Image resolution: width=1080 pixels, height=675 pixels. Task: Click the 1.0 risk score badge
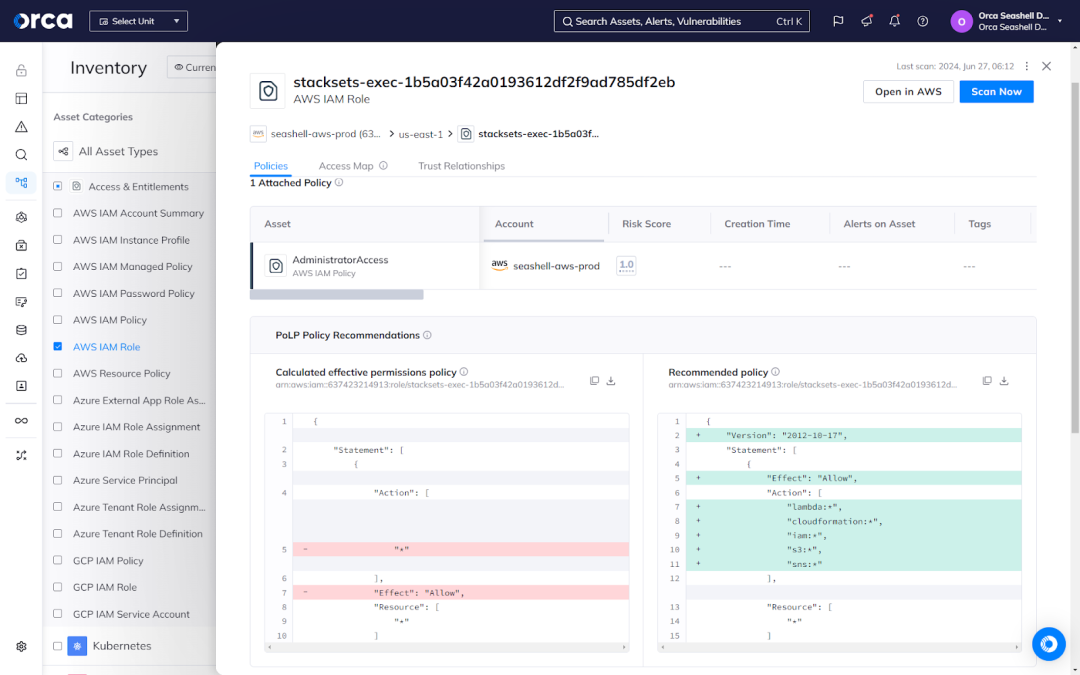(x=626, y=266)
